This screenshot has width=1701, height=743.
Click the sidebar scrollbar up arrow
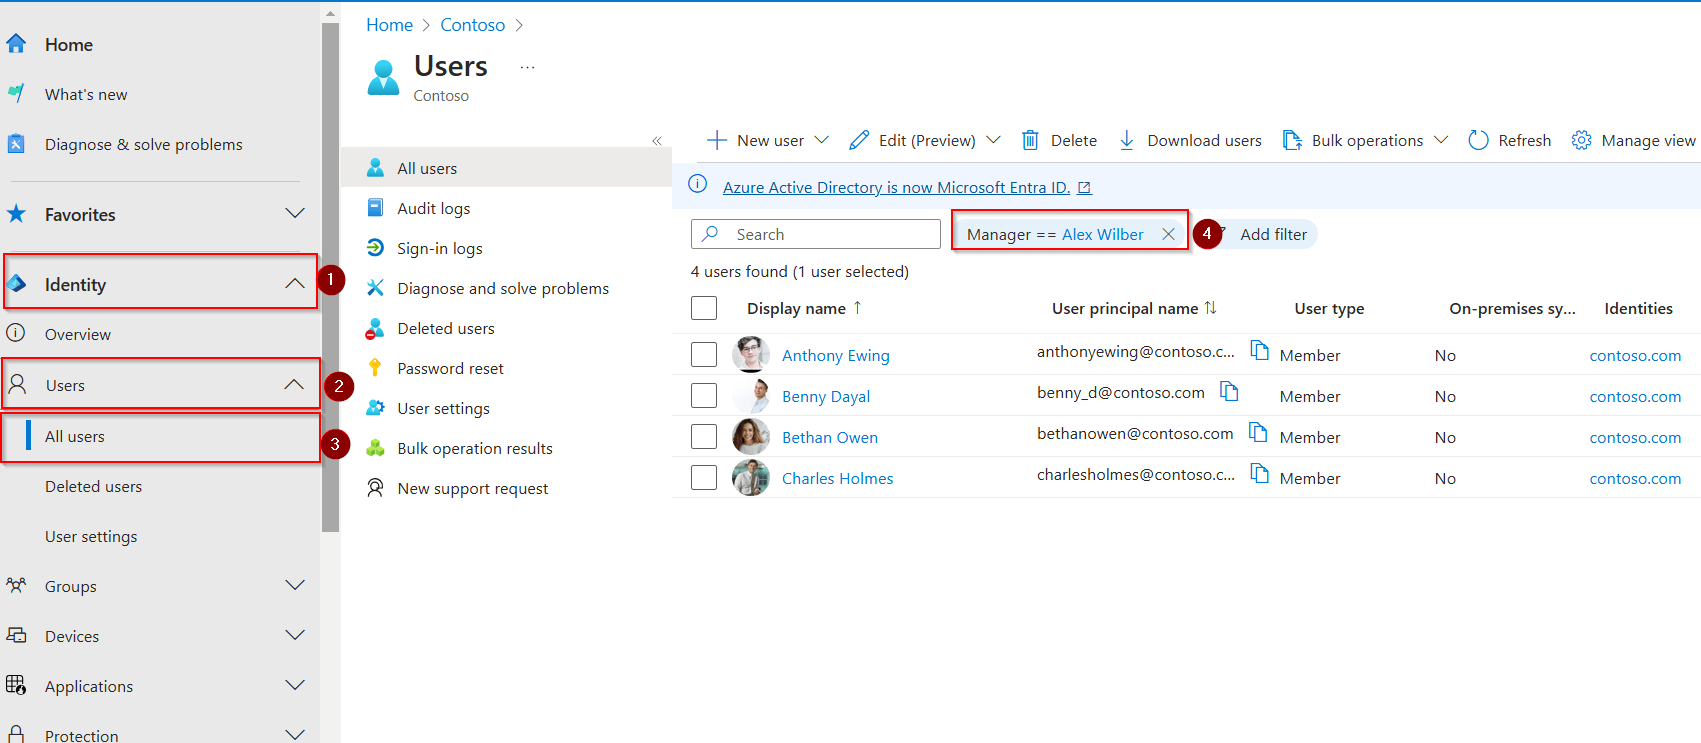pos(330,14)
